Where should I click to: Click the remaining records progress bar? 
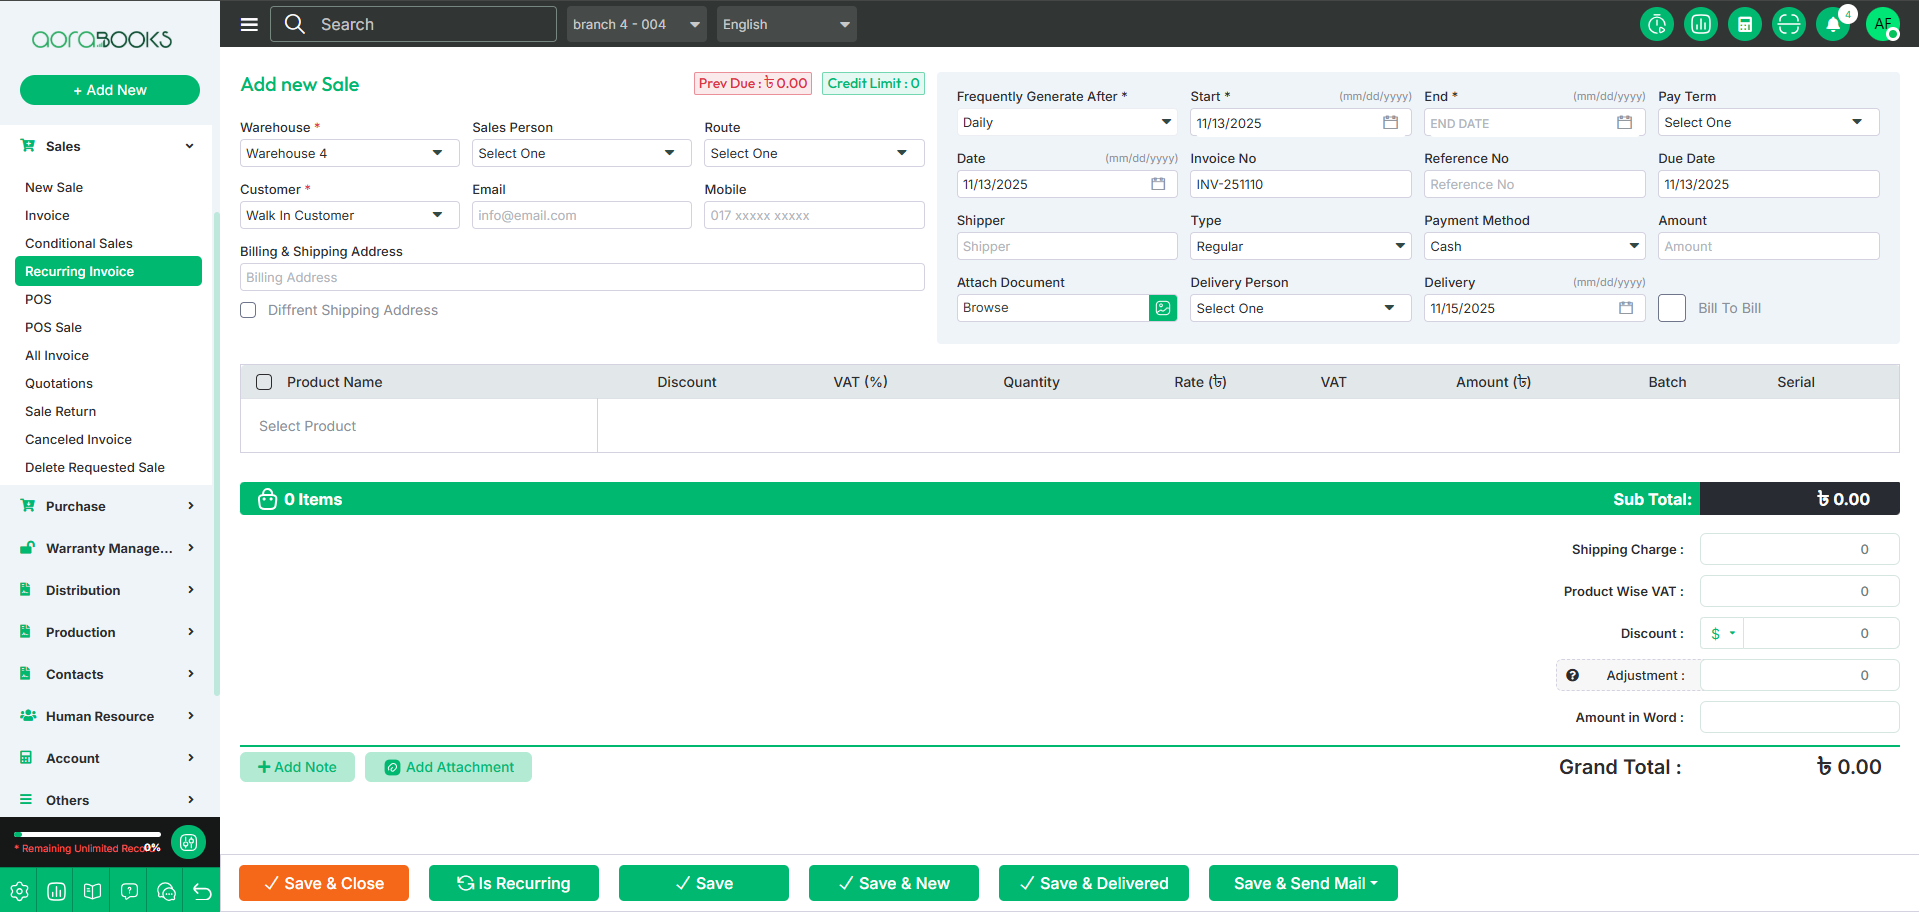[88, 834]
